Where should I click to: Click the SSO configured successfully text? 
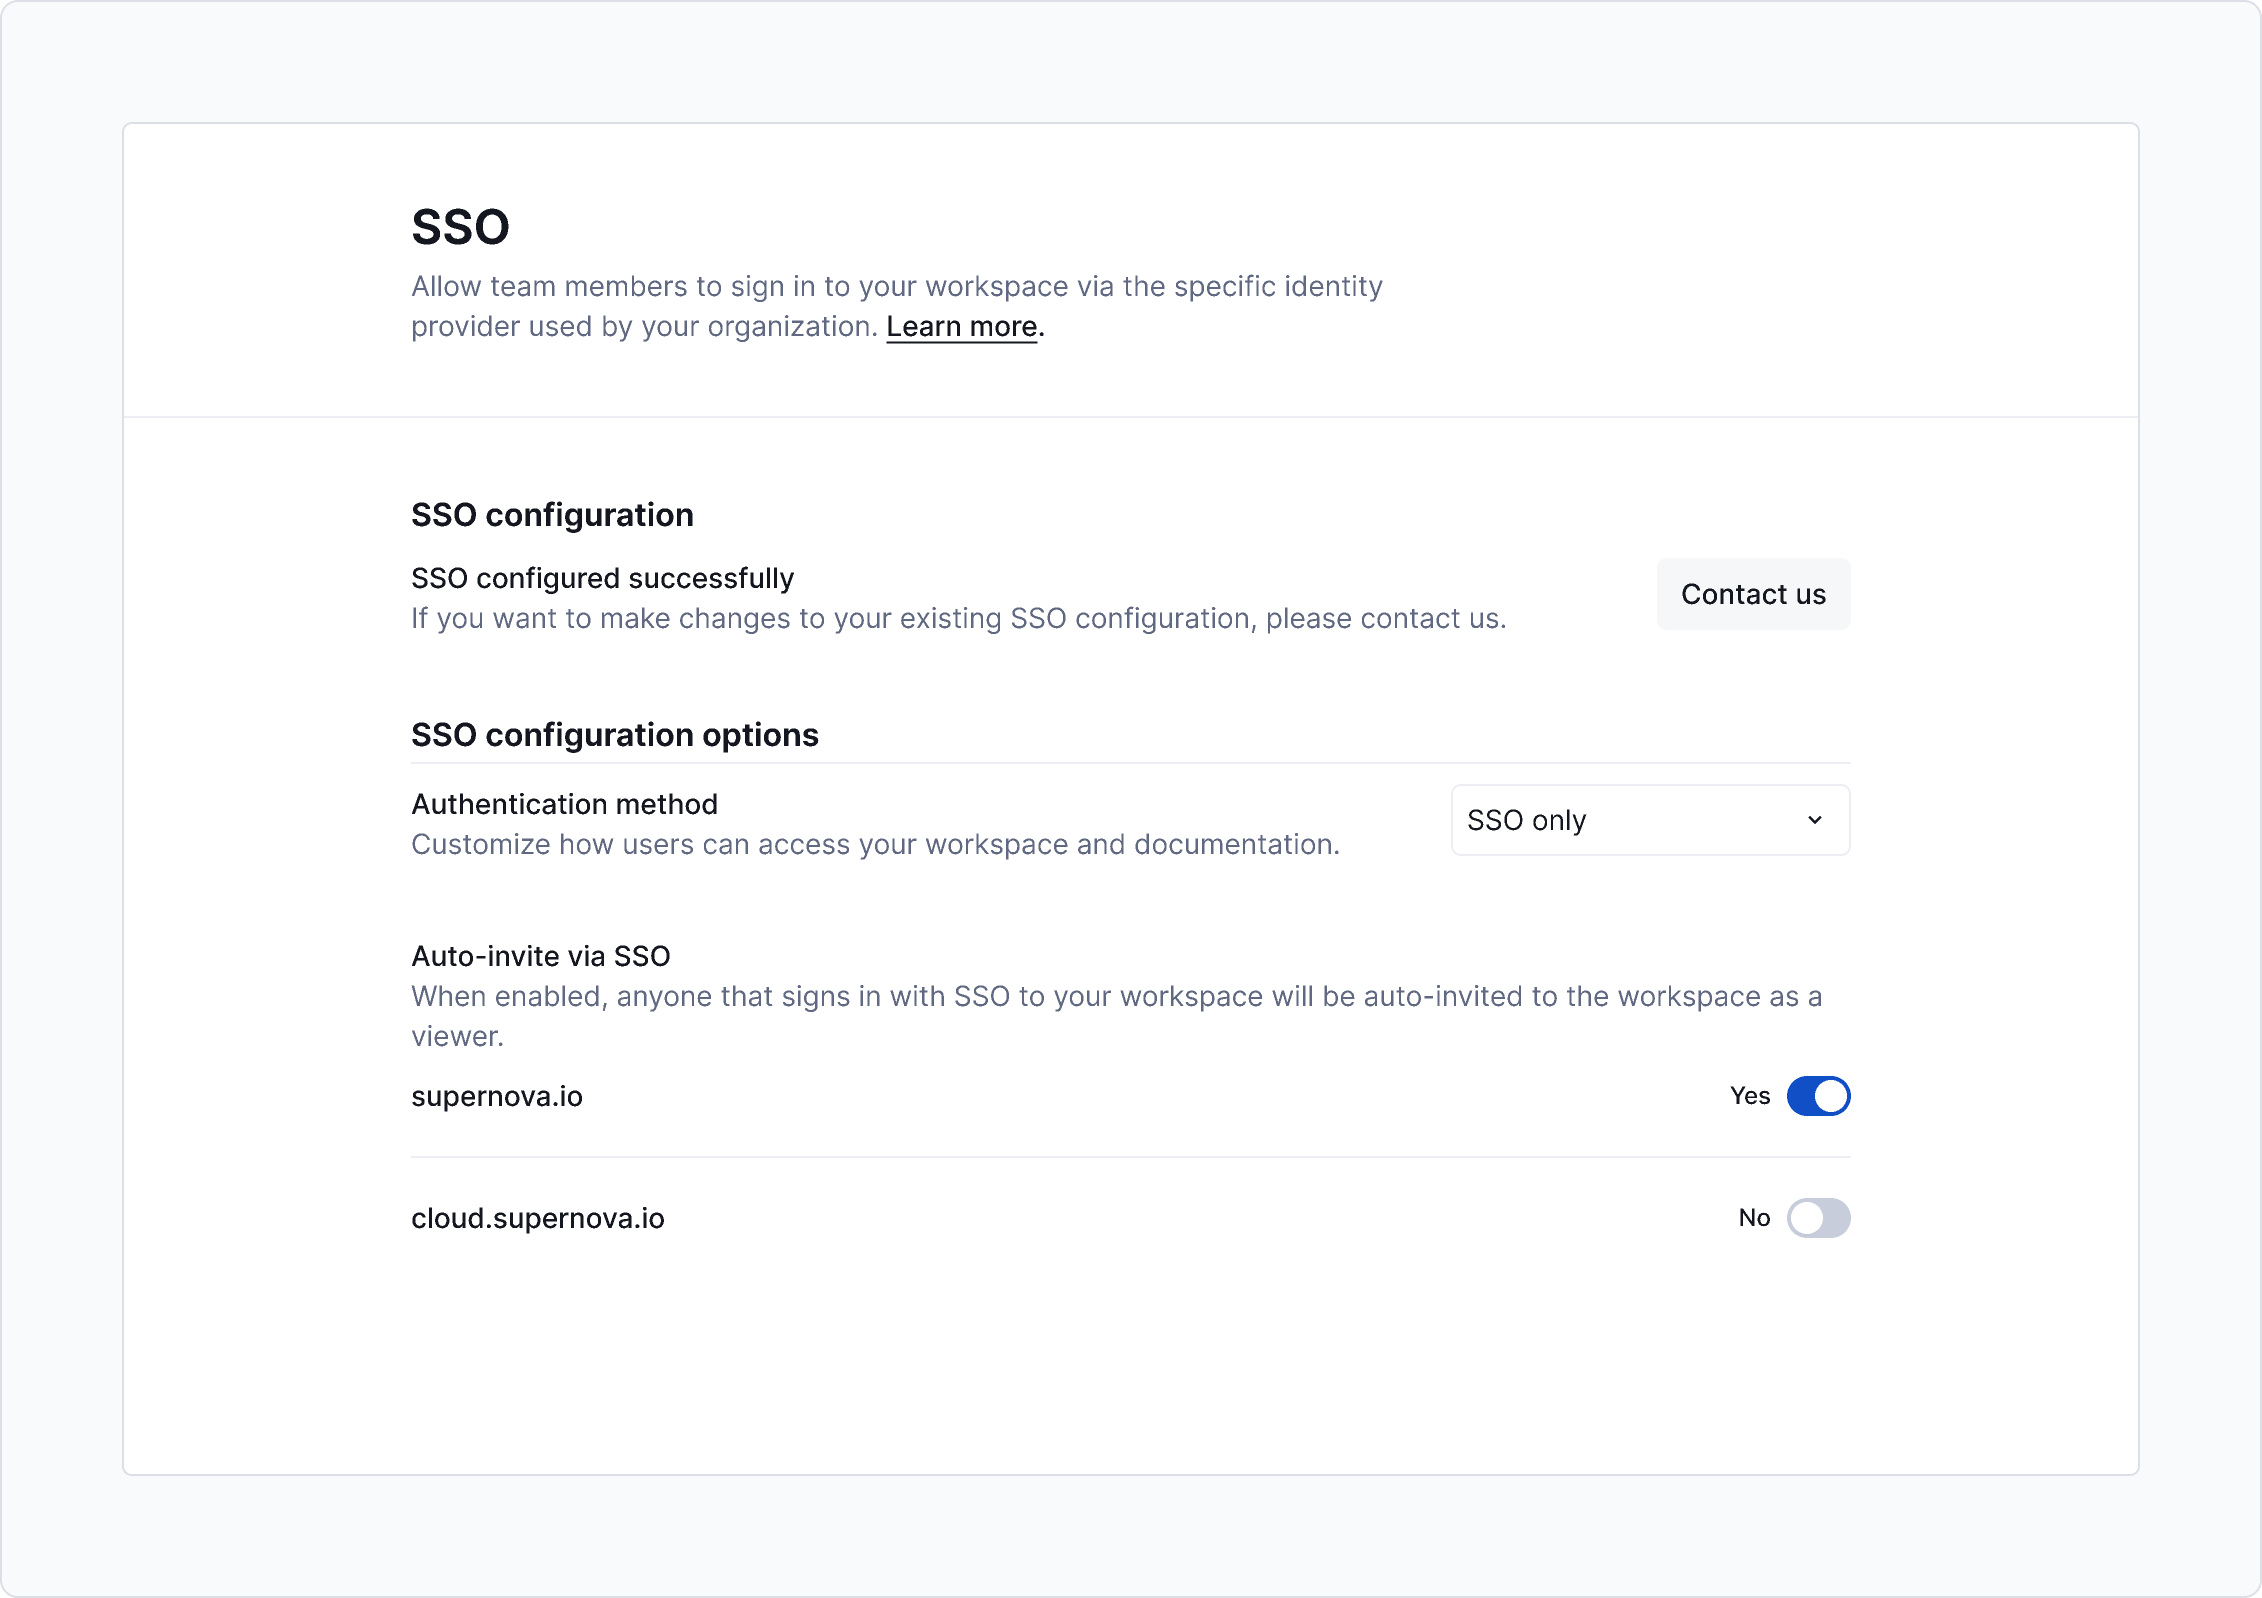[602, 577]
